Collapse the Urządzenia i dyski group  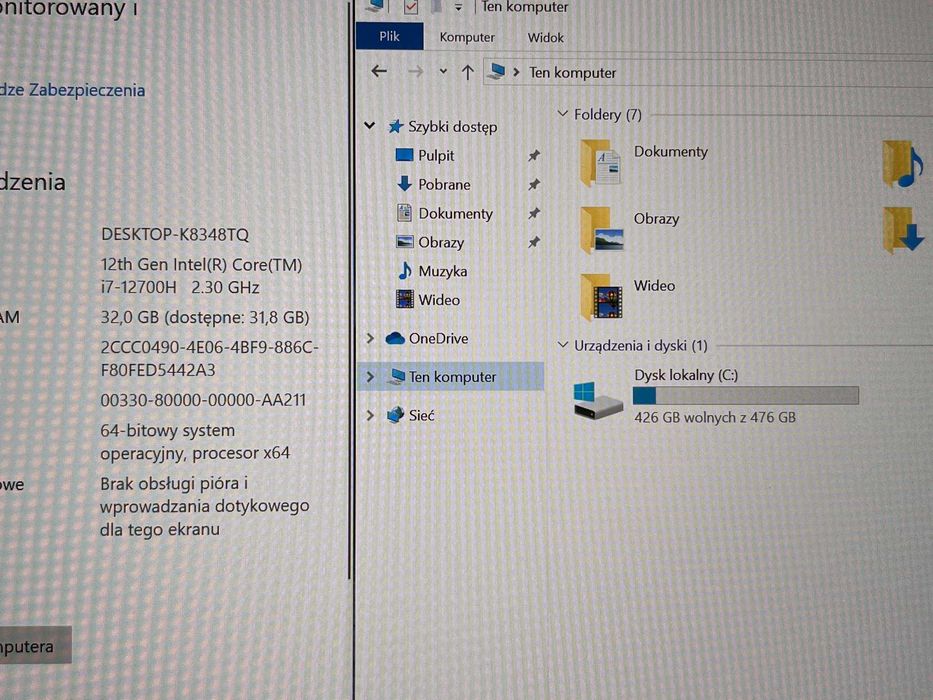coord(563,345)
